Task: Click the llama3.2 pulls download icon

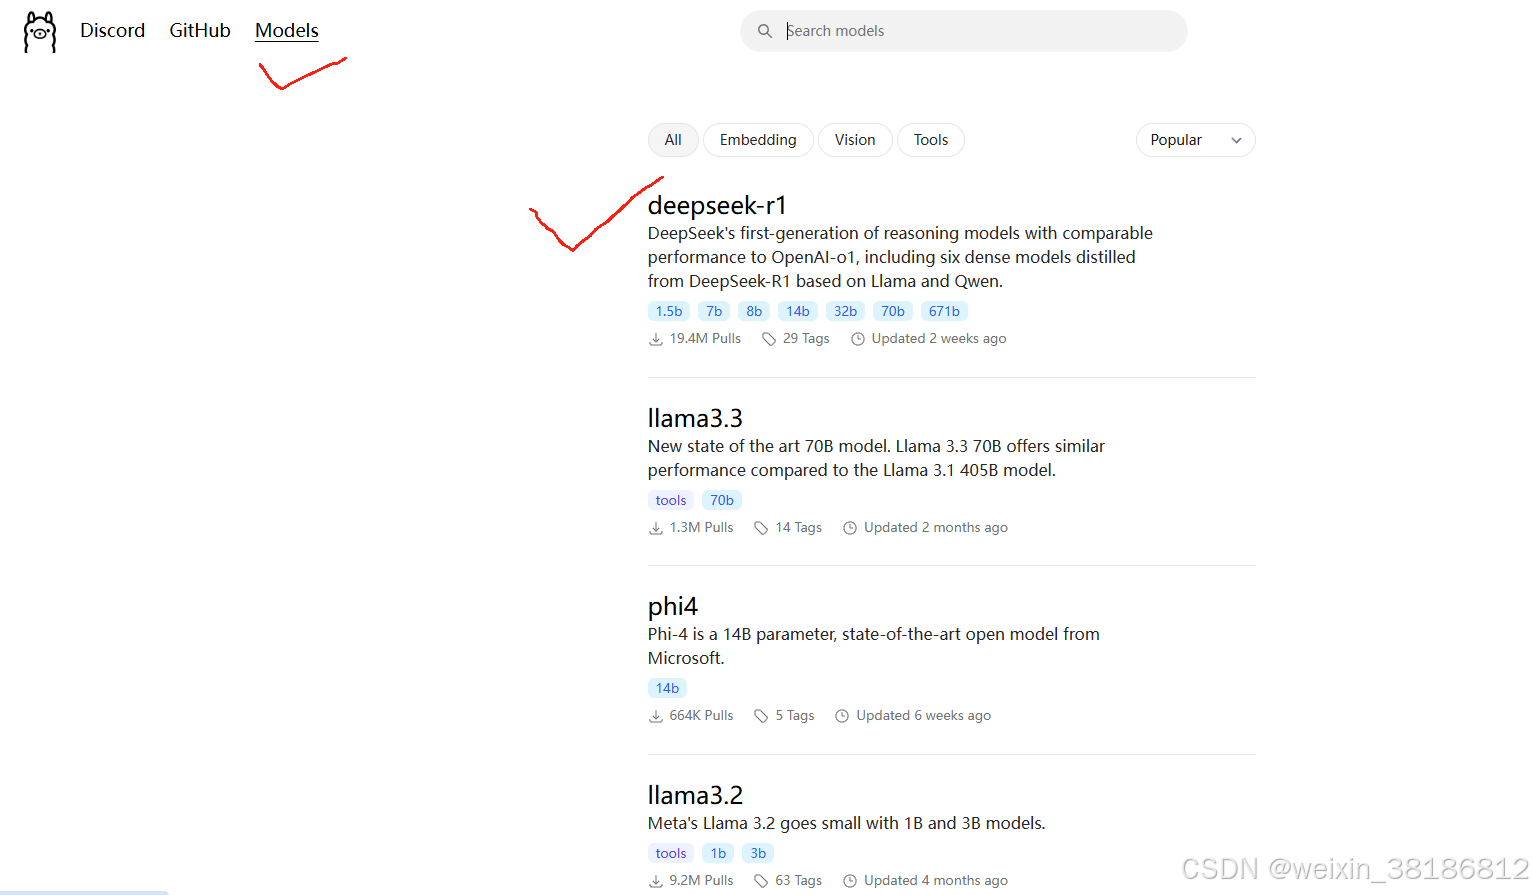Action: click(x=656, y=881)
